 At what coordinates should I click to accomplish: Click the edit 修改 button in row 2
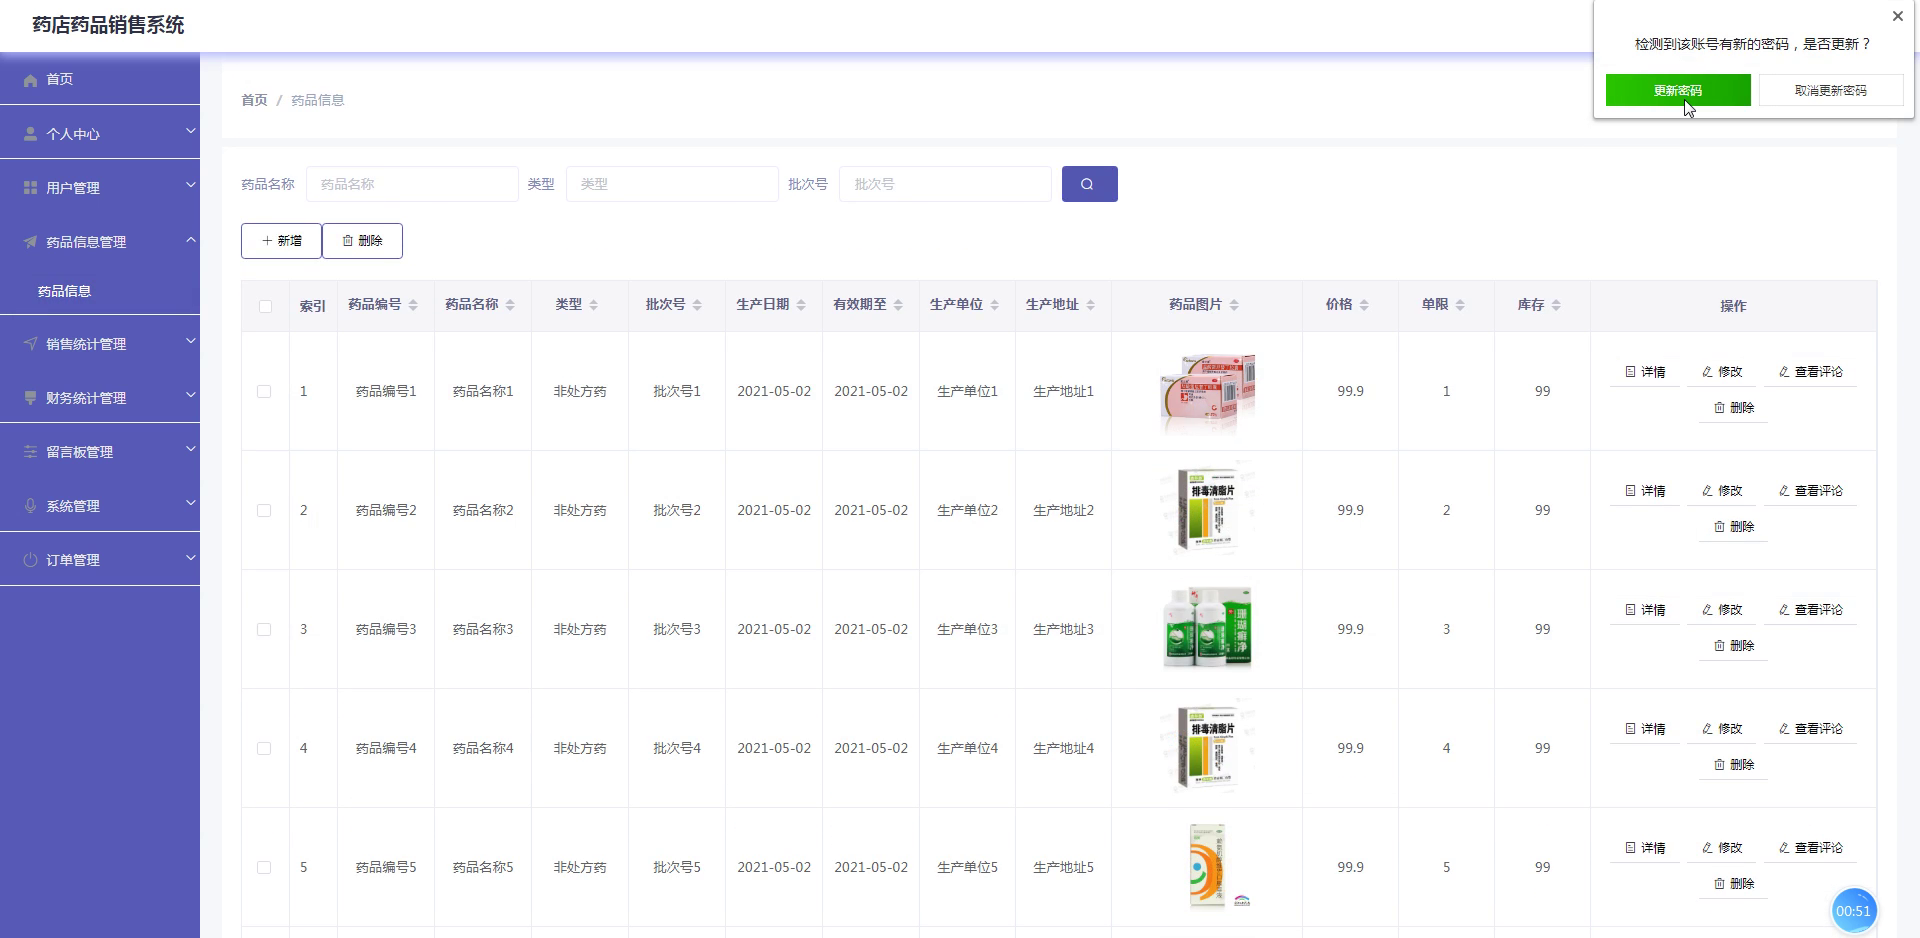[1722, 491]
